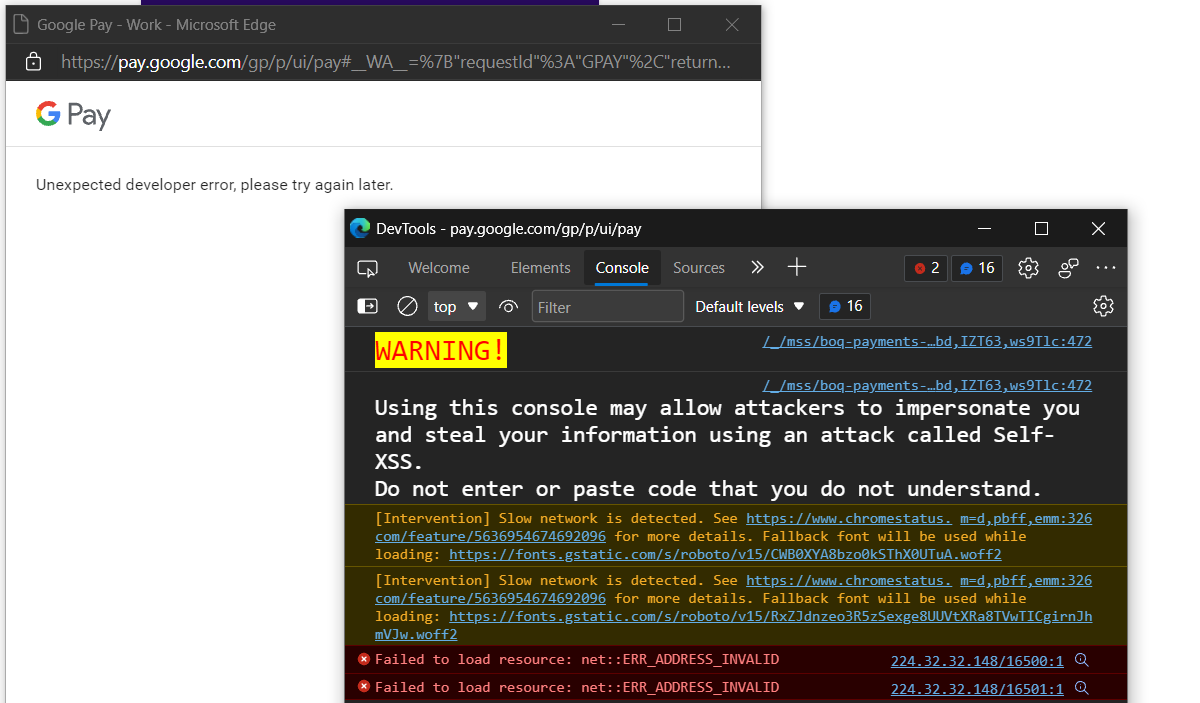The width and height of the screenshot is (1200, 703).
Task: Switch to the Console tab
Action: (621, 267)
